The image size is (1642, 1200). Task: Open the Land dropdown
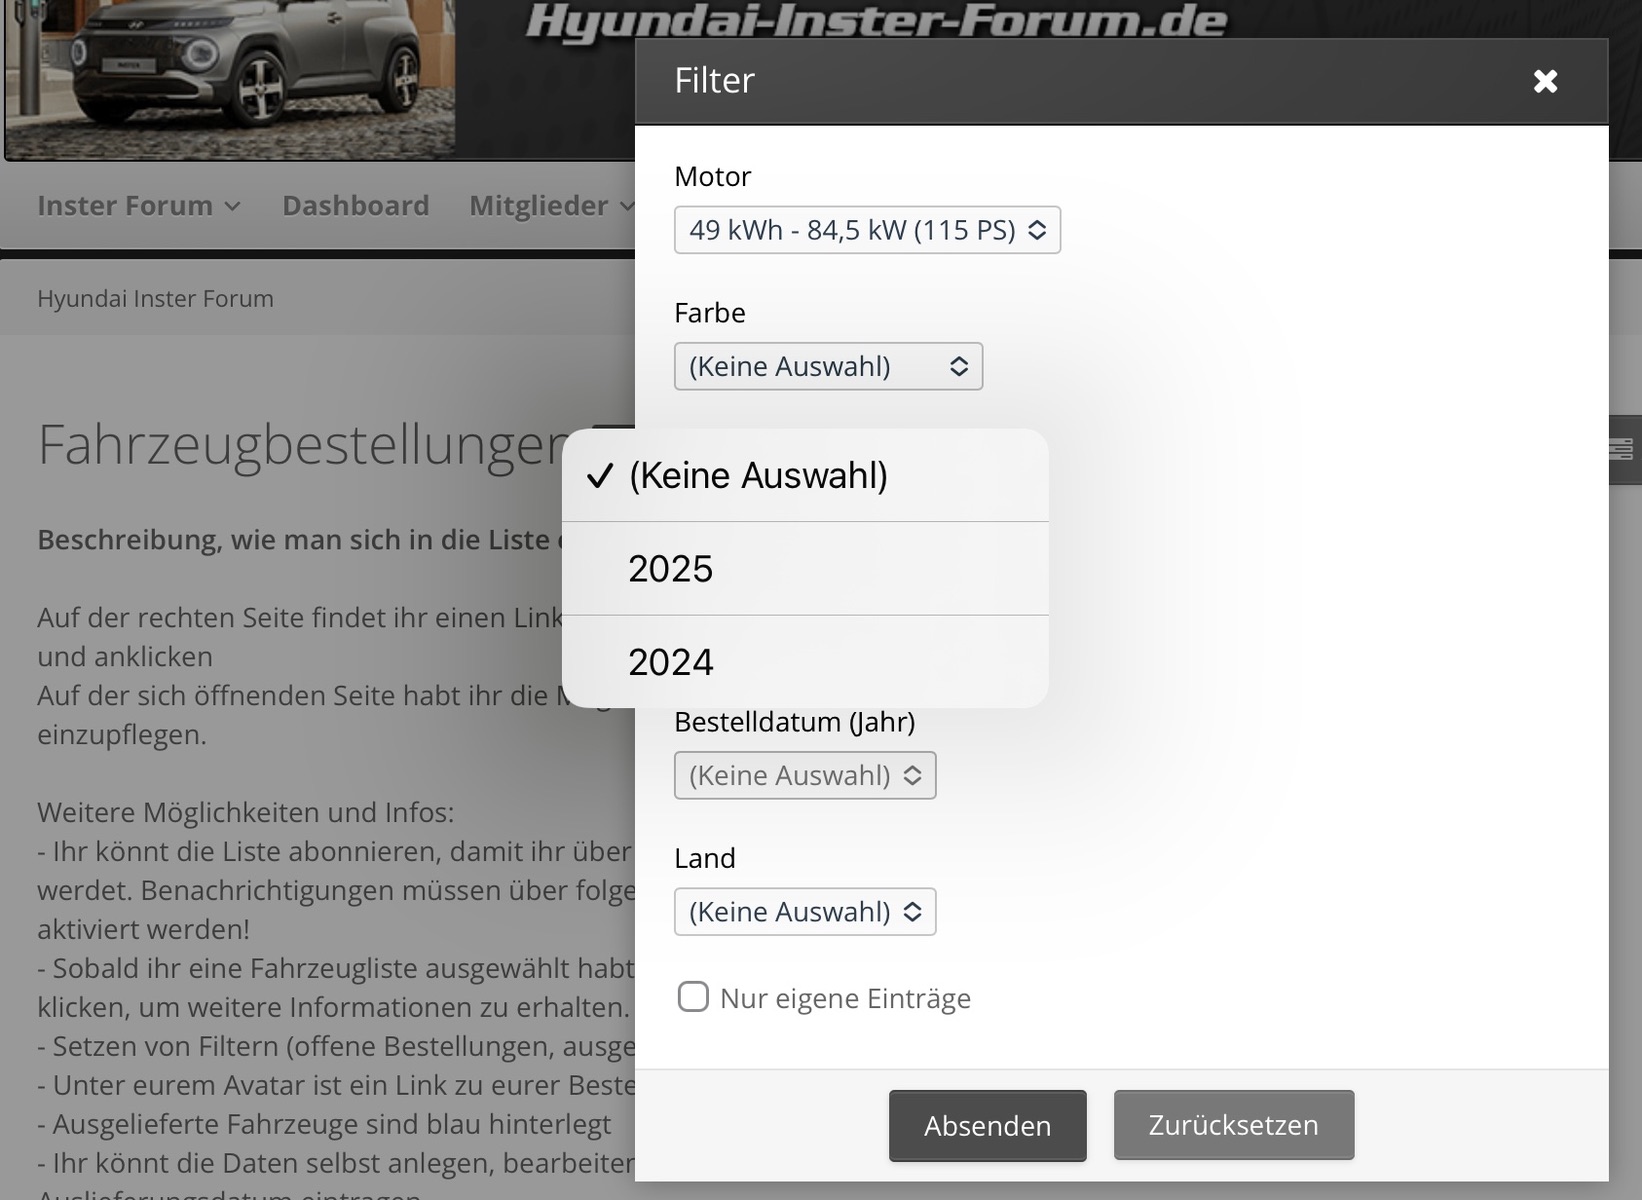click(x=804, y=911)
